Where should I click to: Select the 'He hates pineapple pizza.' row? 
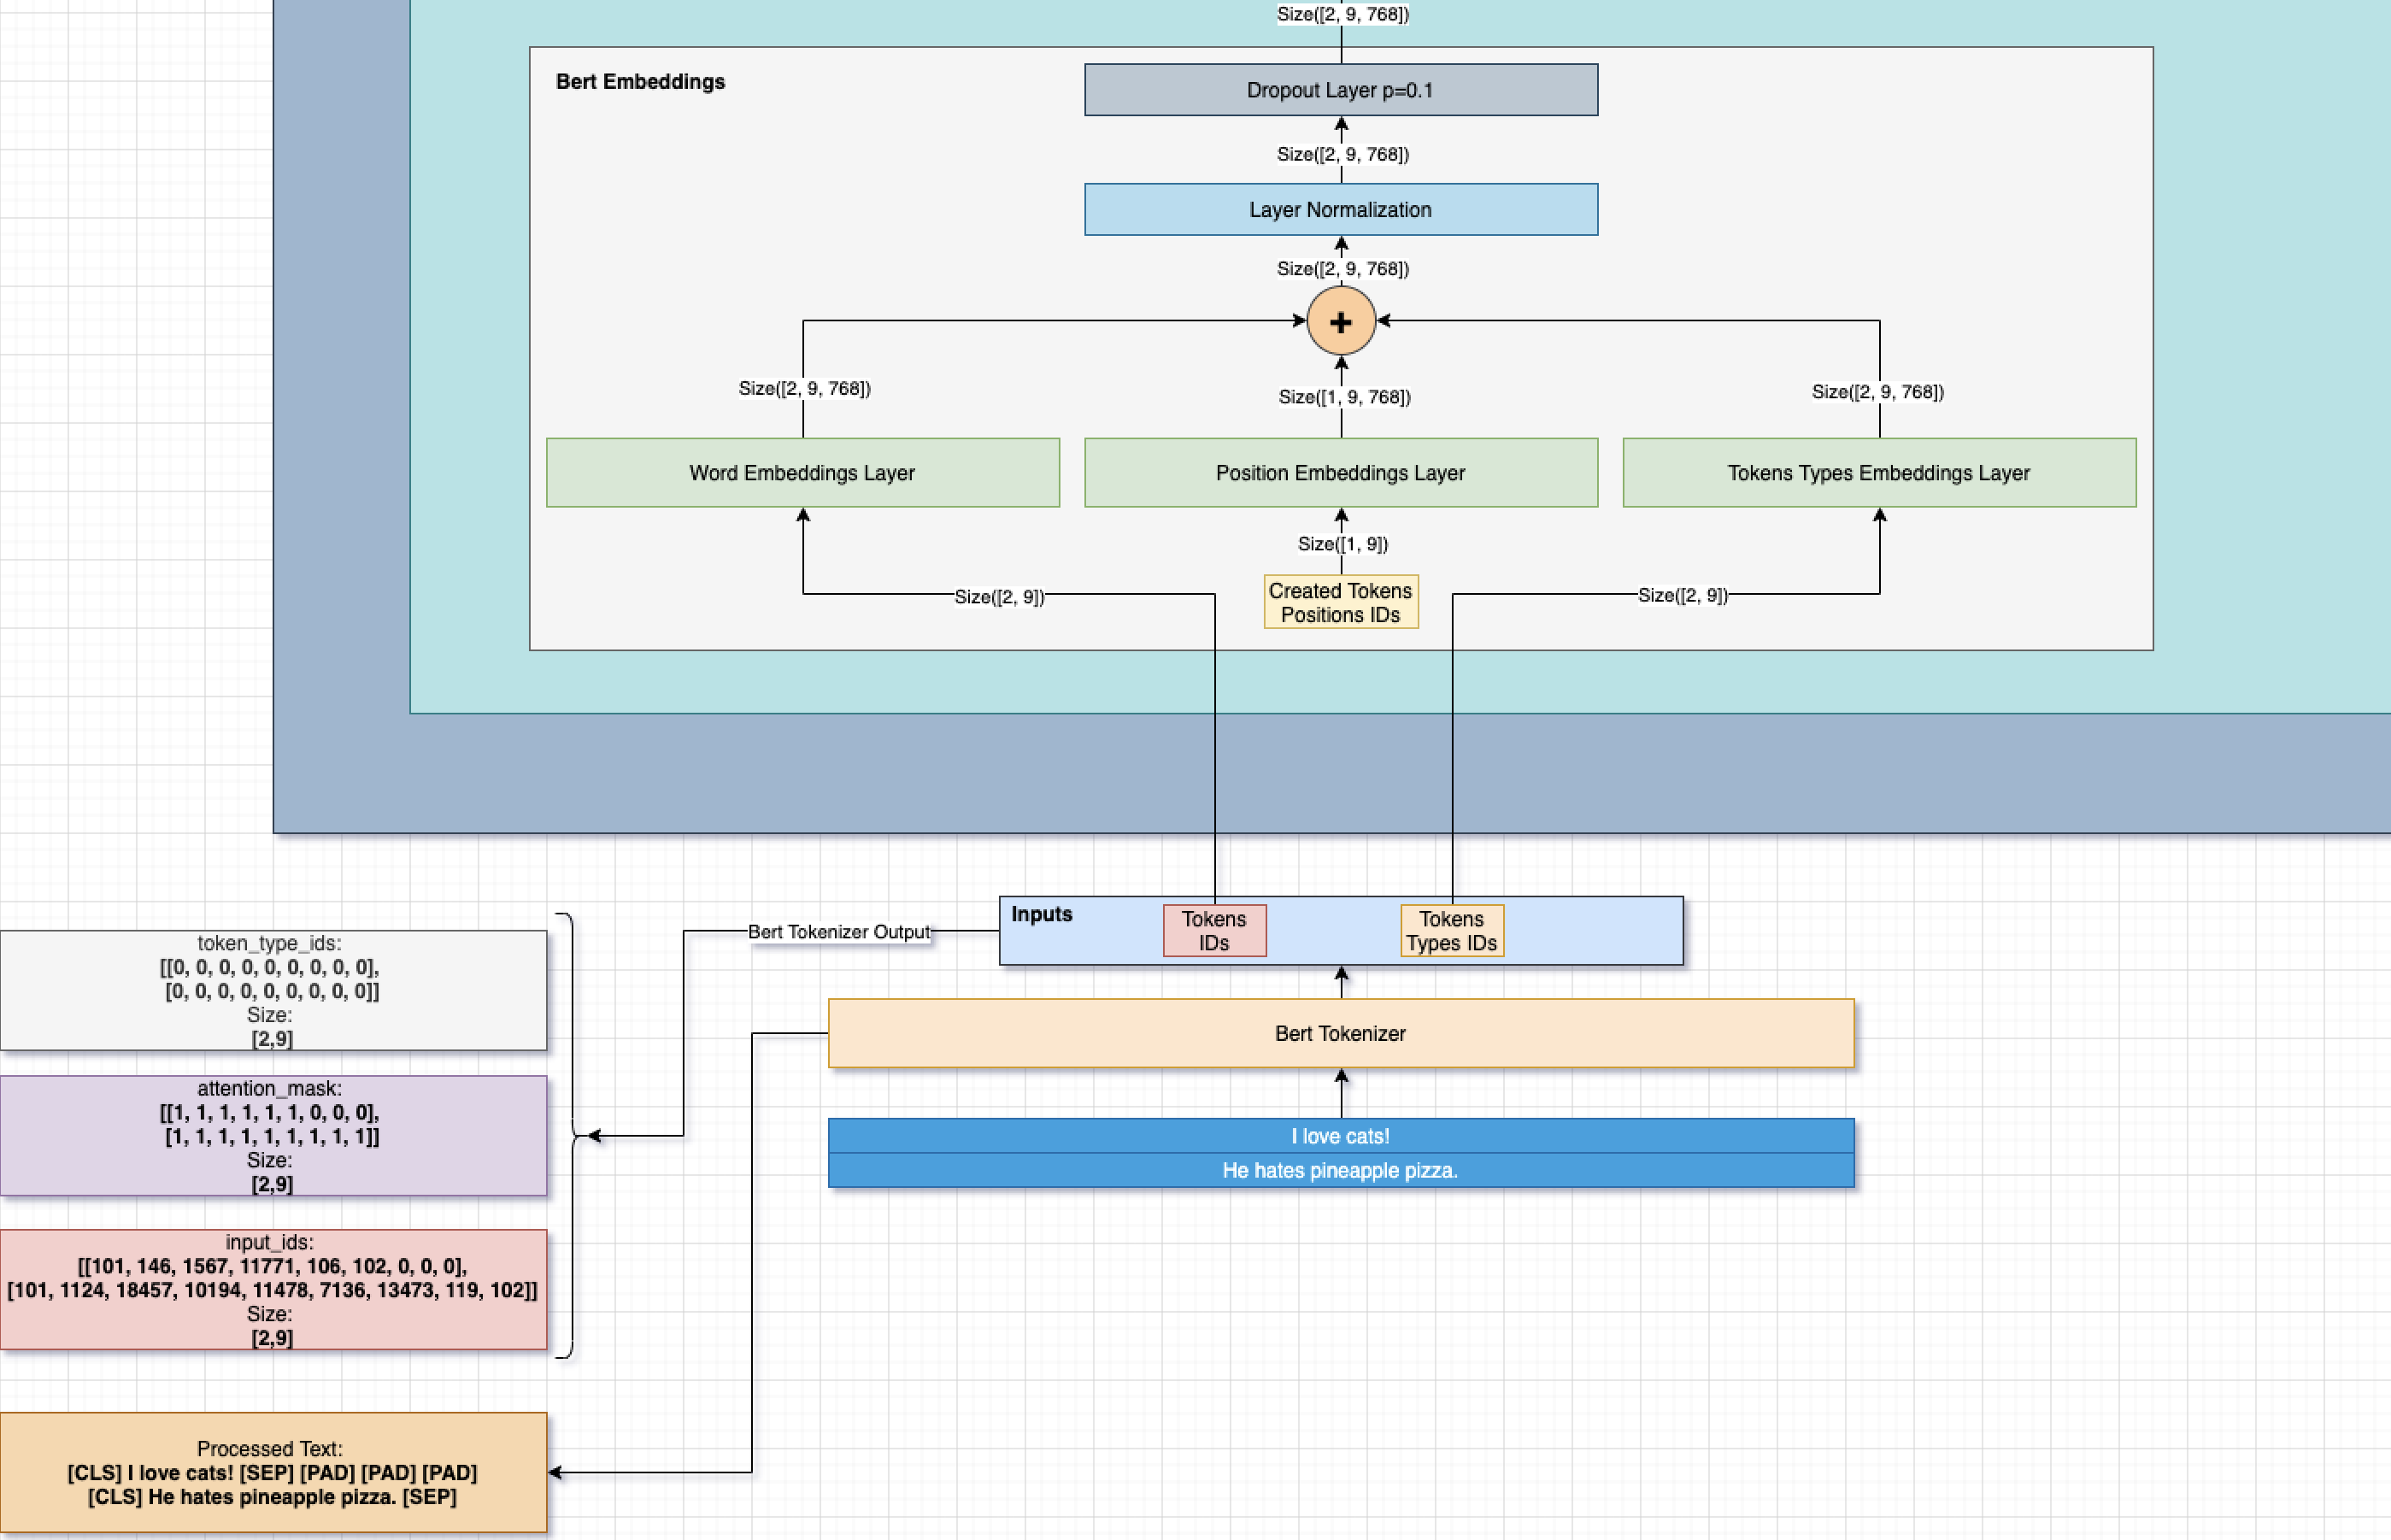click(x=1340, y=1170)
